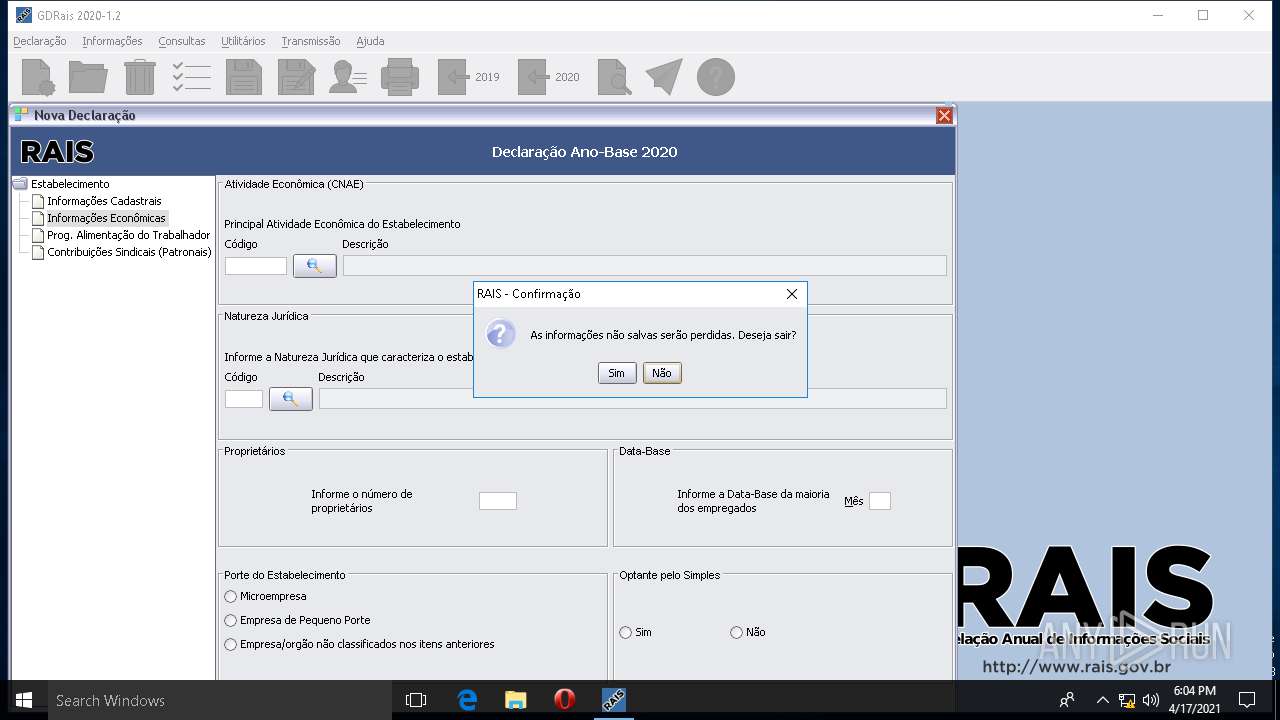Open the Ajuda menu
Viewport: 1280px width, 720px height.
(370, 41)
